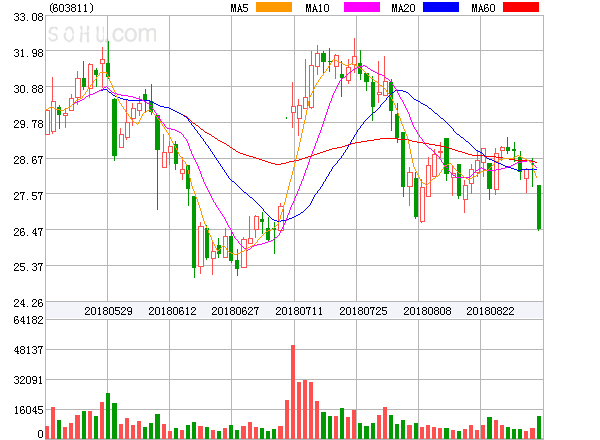Click the 27.57 price axis label
The width and height of the screenshot is (600, 440).
tap(28, 196)
